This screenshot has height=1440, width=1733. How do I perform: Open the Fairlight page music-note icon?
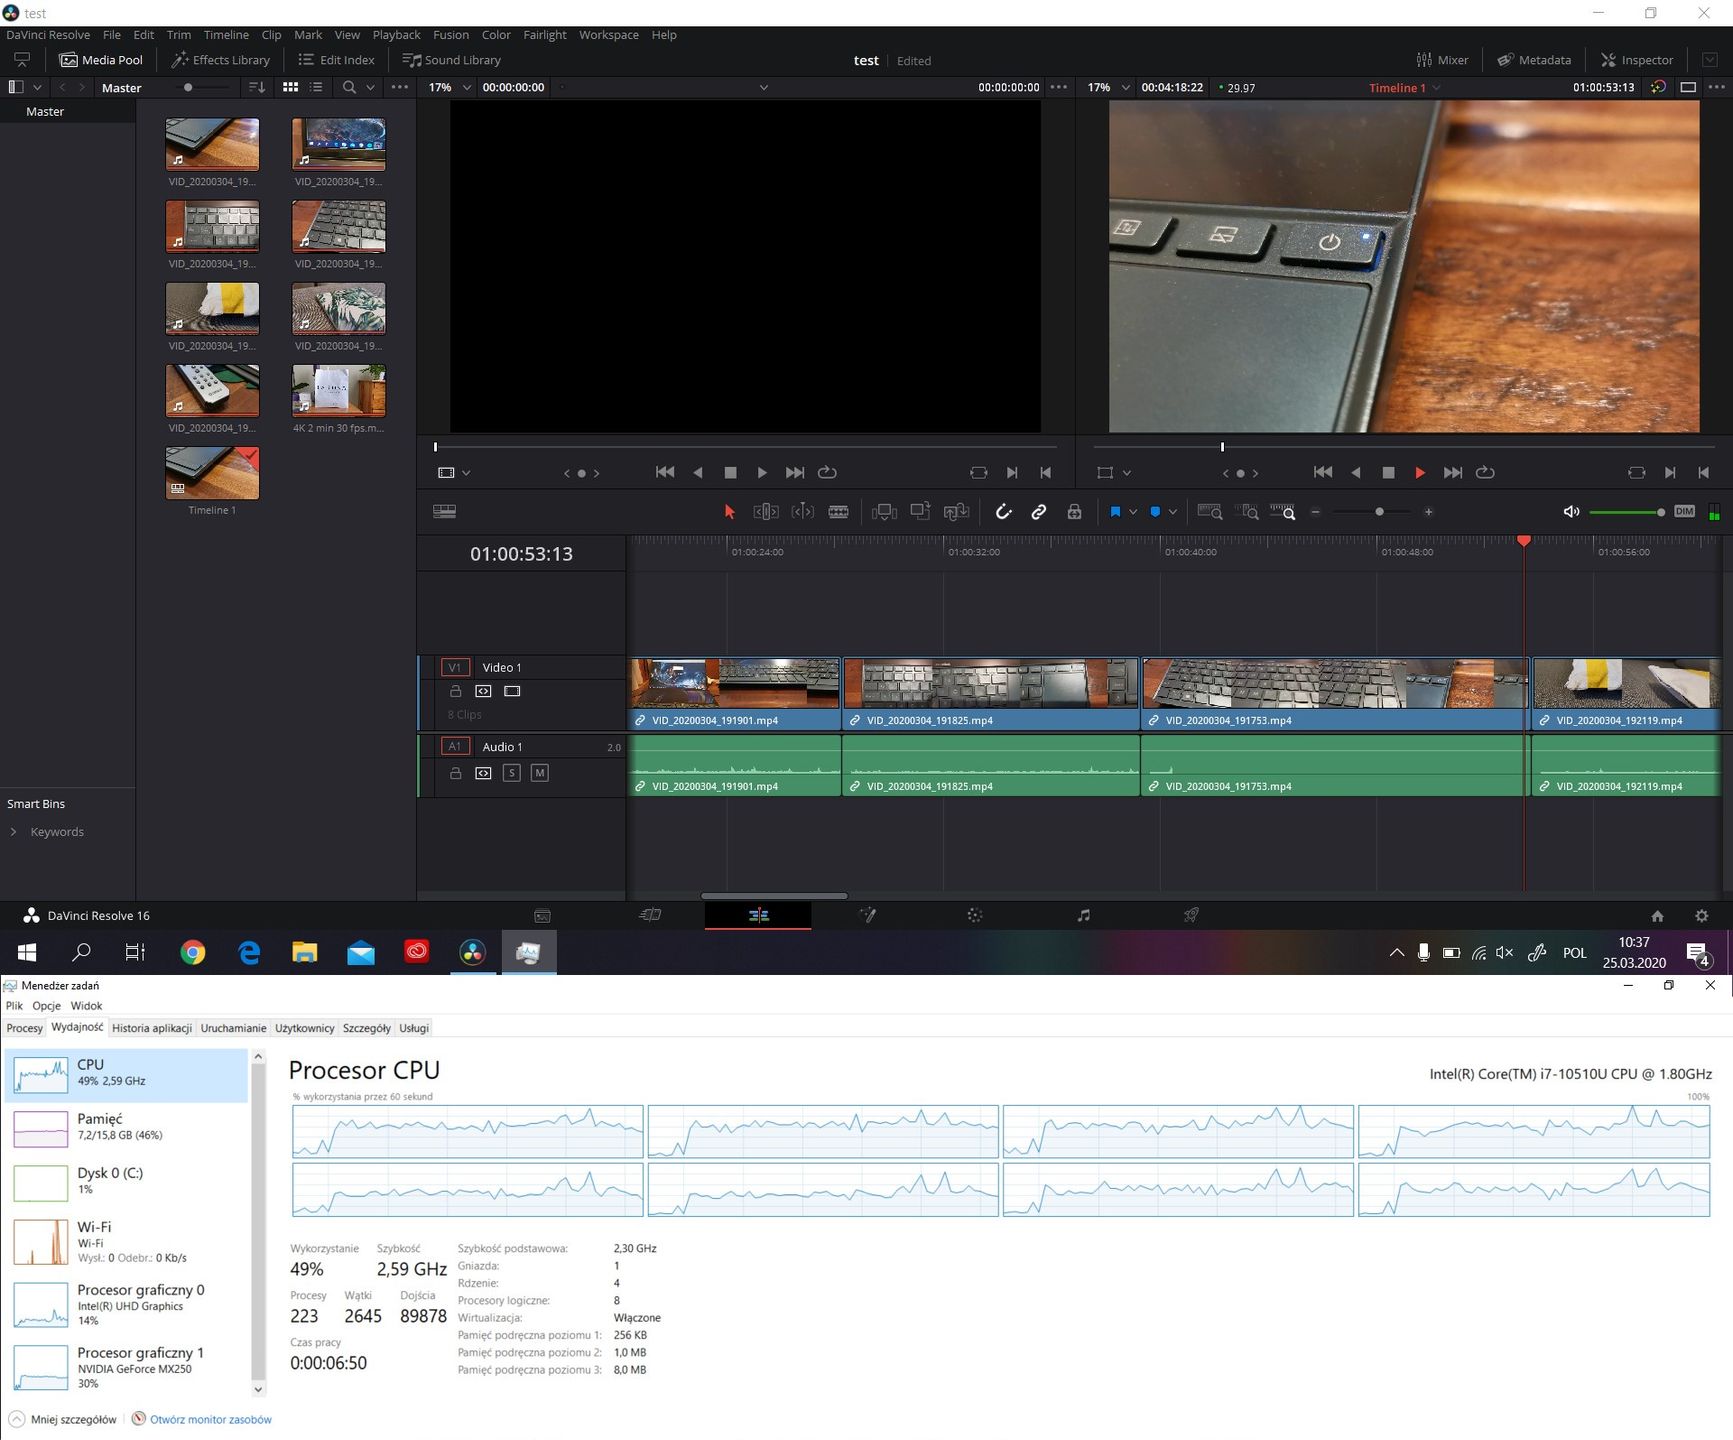pos(1083,915)
